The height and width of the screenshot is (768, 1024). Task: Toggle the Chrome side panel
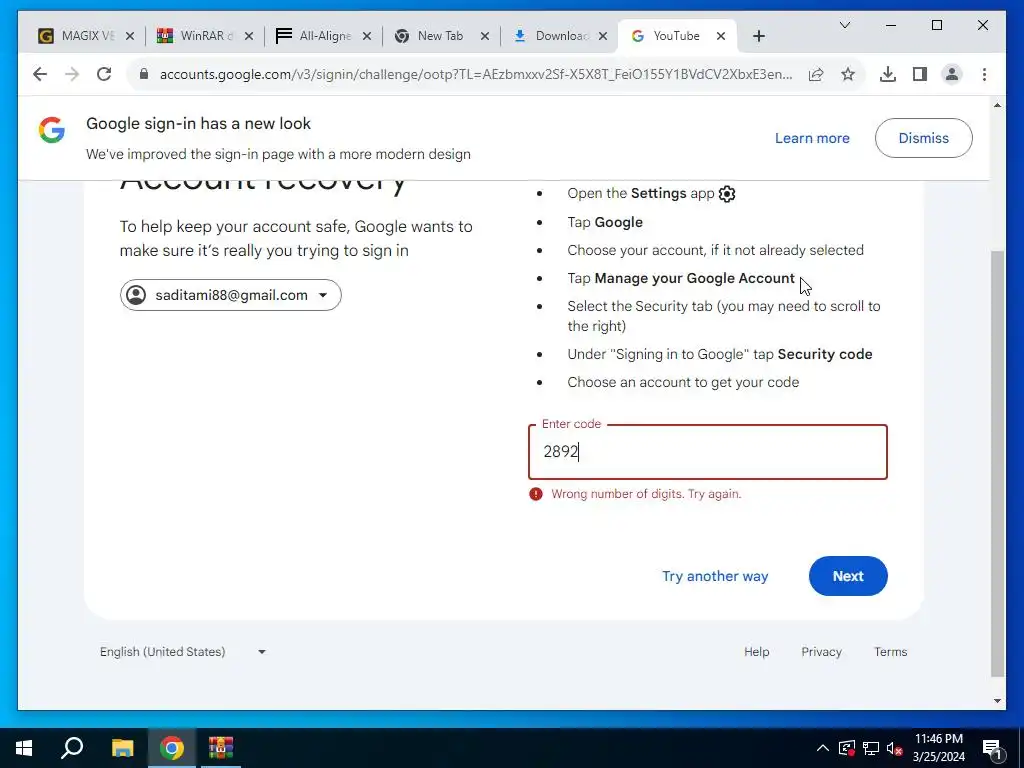click(x=920, y=74)
